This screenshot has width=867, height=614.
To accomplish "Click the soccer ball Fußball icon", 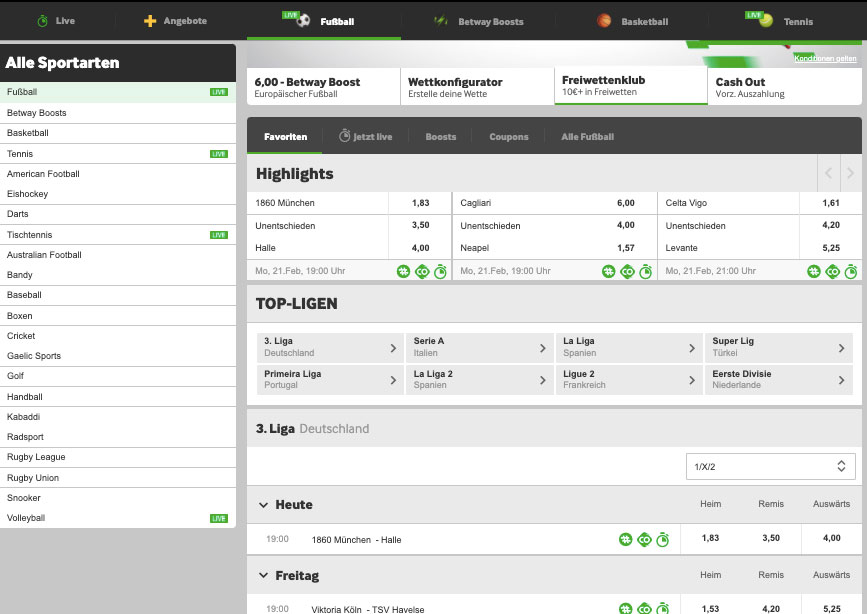I will coord(303,21).
